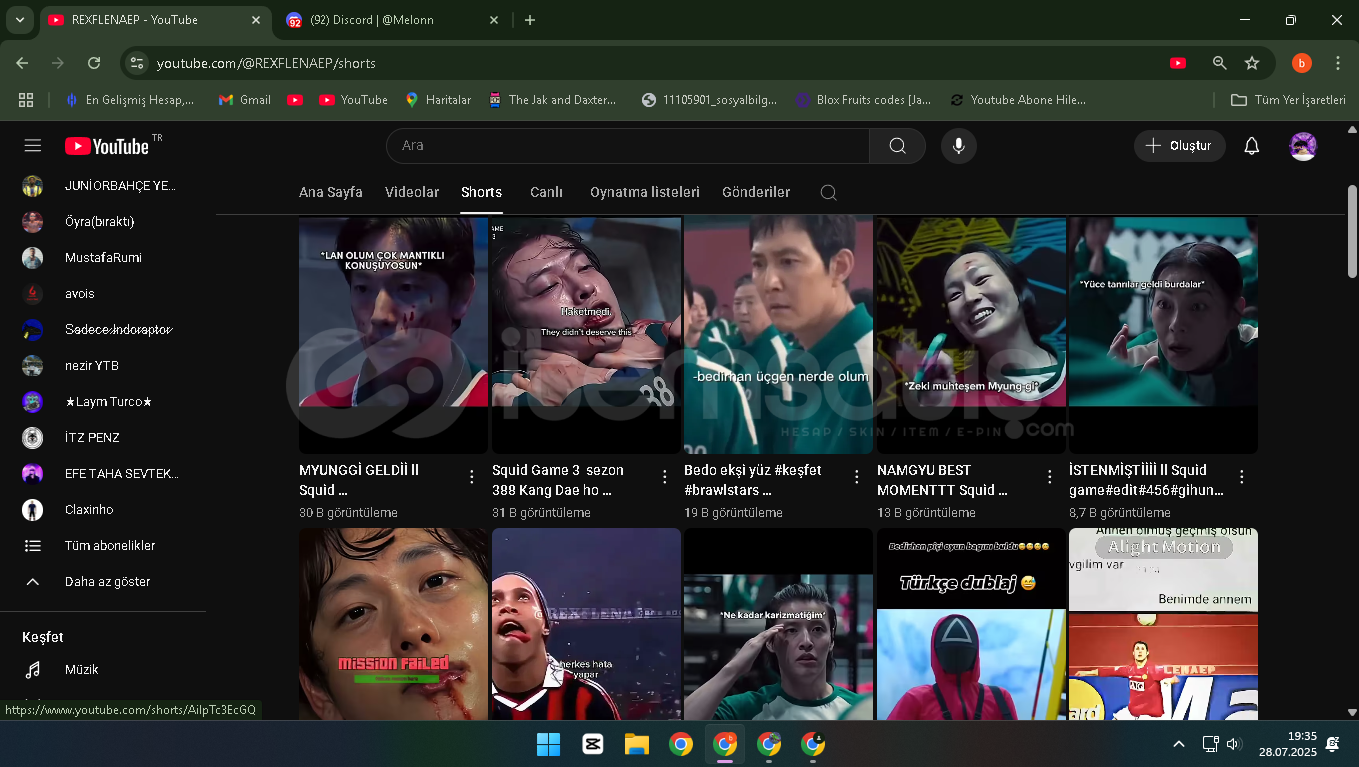The image size is (1359, 767).
Task: Open Windows Start menu
Action: pyautogui.click(x=548, y=744)
